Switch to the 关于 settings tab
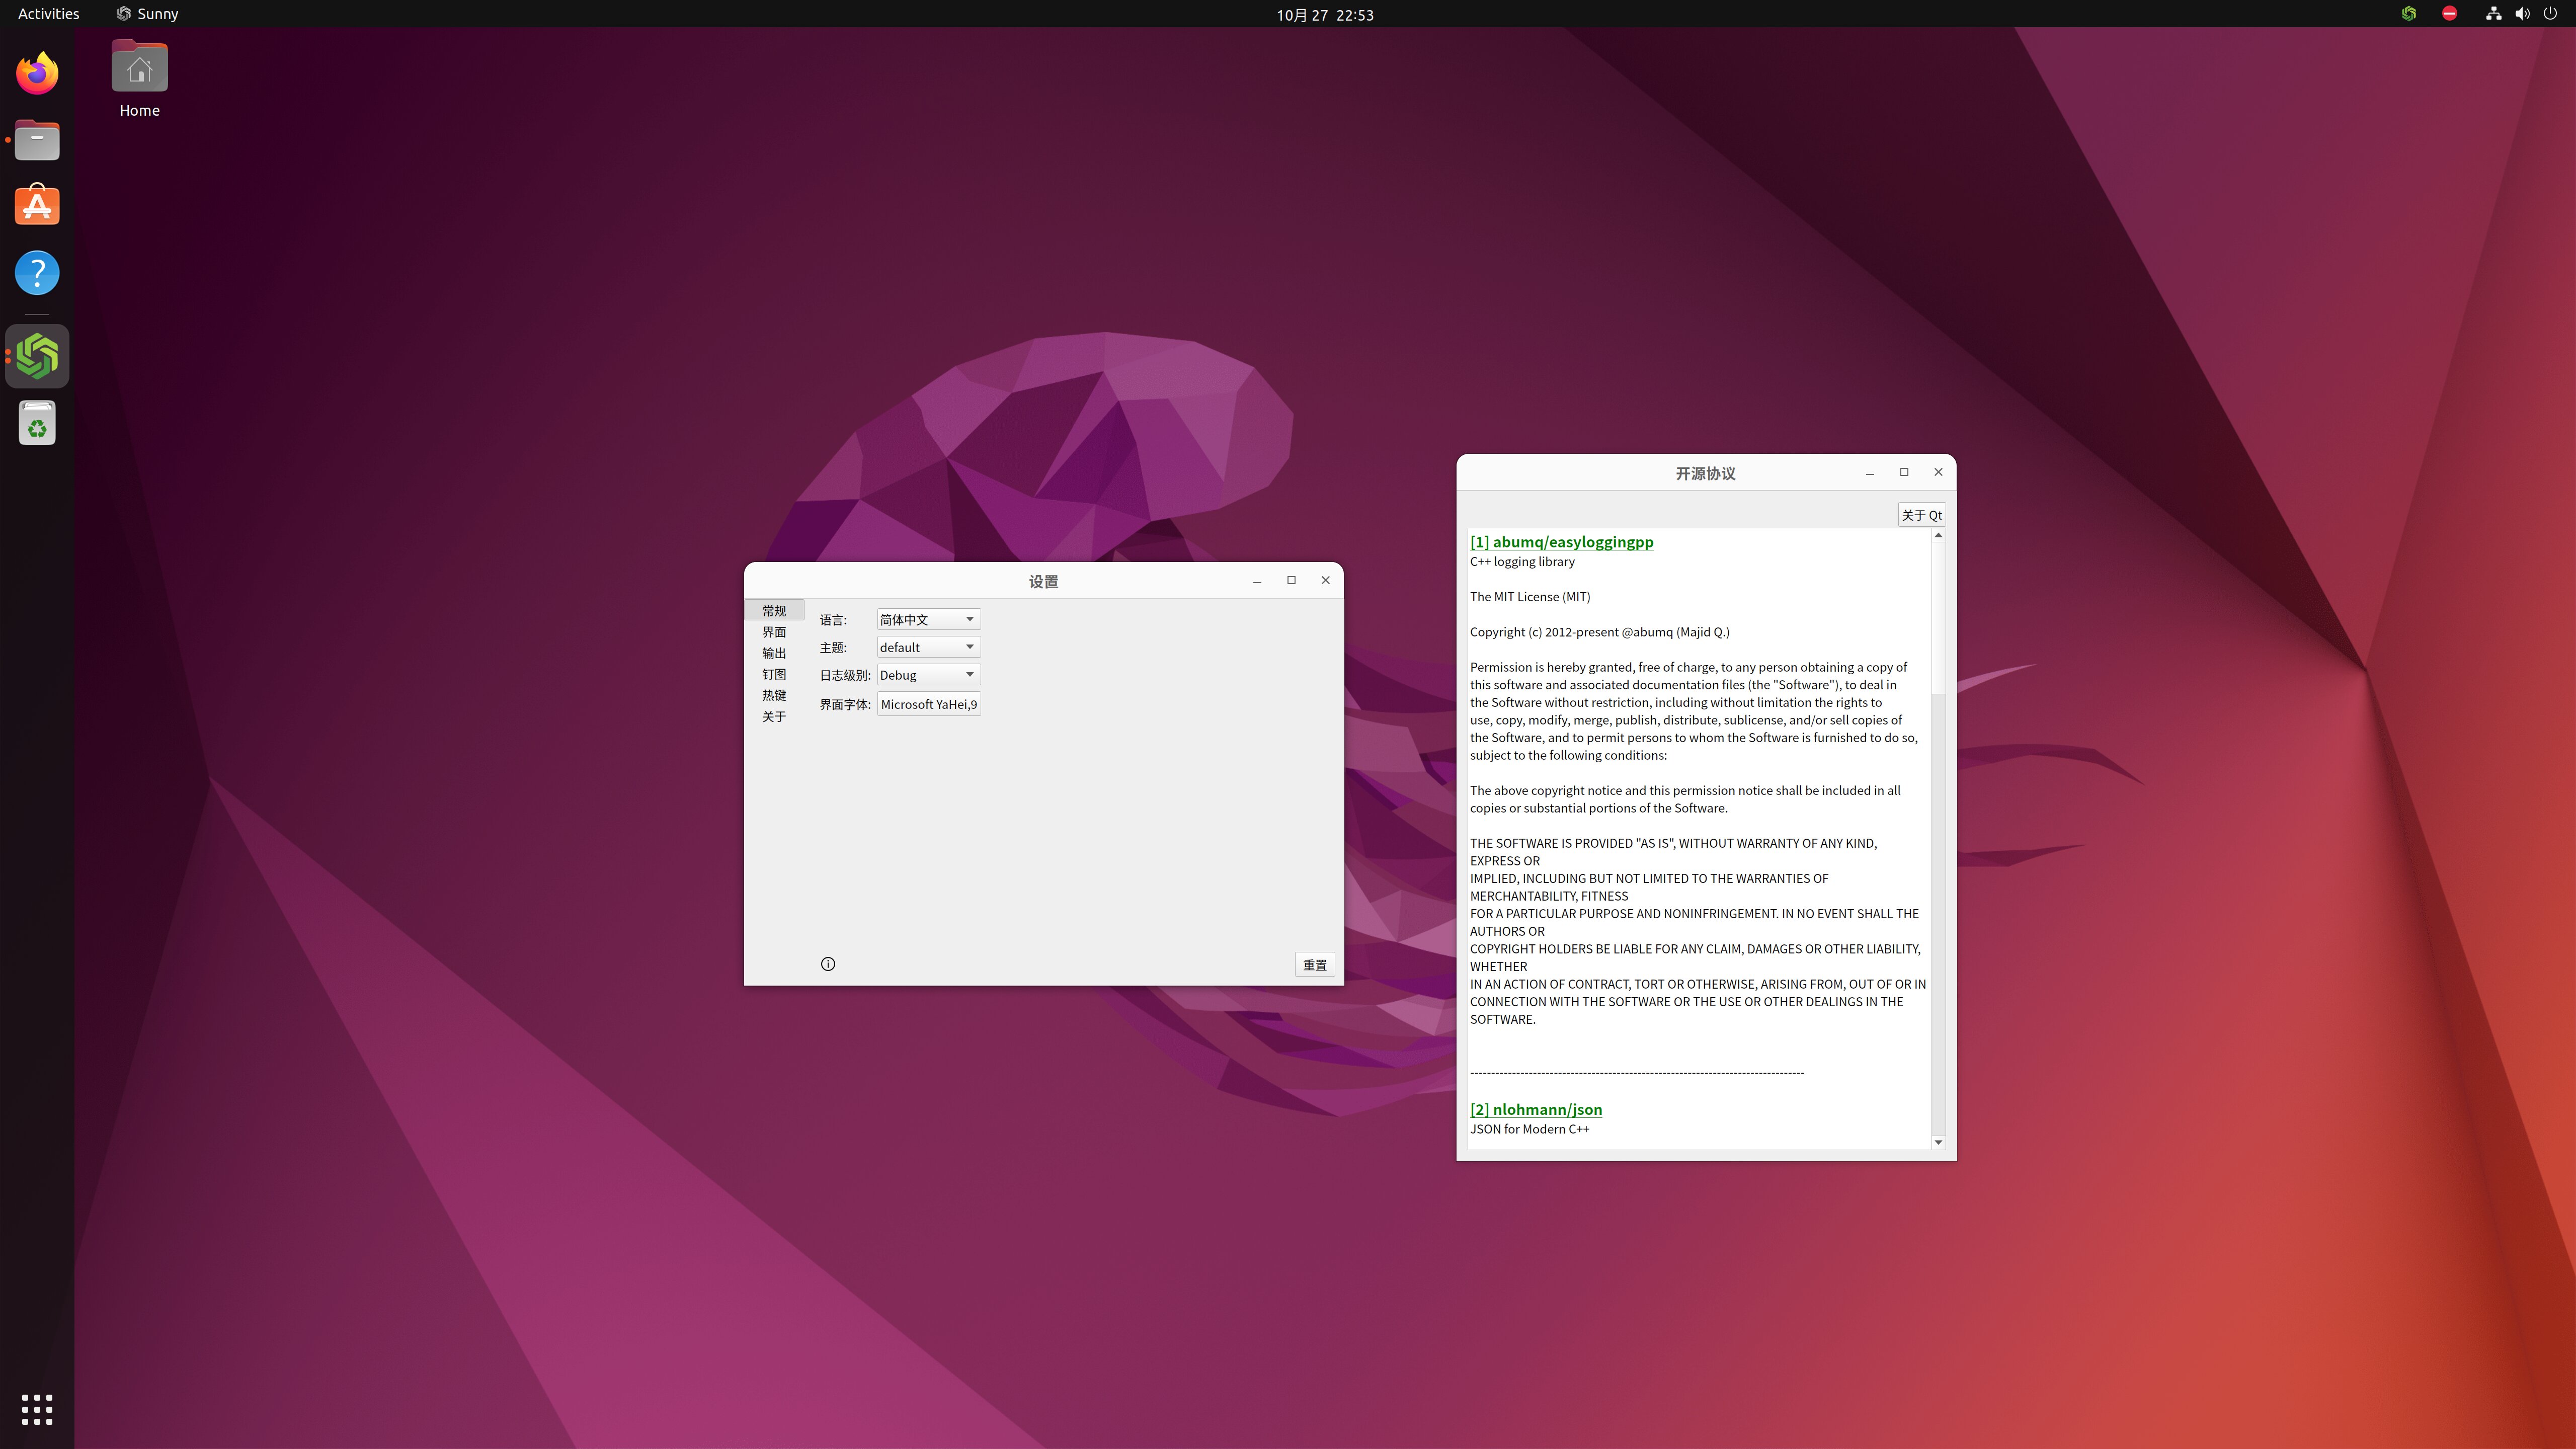Image resolution: width=2576 pixels, height=1449 pixels. (x=774, y=716)
